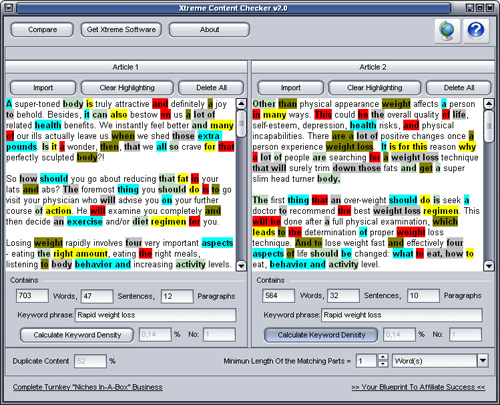The width and height of the screenshot is (500, 405).
Task: Maximize the Xtreme Content Checker window
Action: point(480,8)
